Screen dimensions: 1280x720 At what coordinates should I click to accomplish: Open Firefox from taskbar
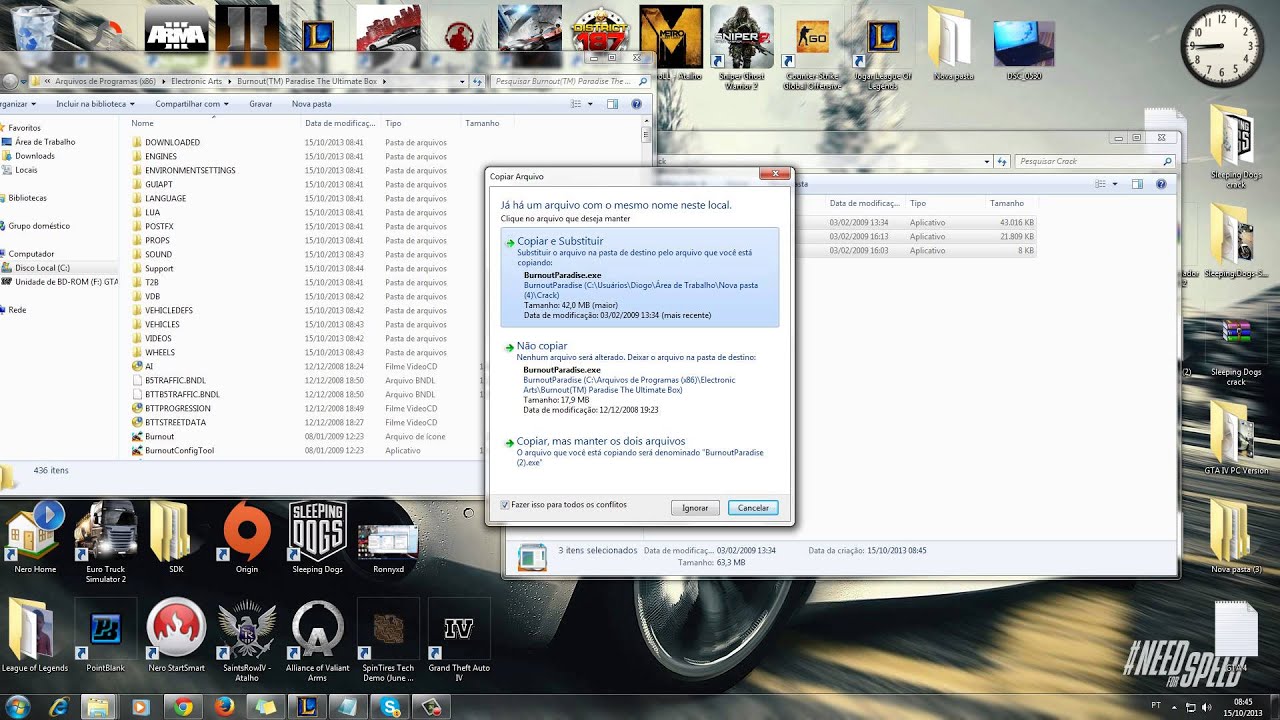coord(224,707)
